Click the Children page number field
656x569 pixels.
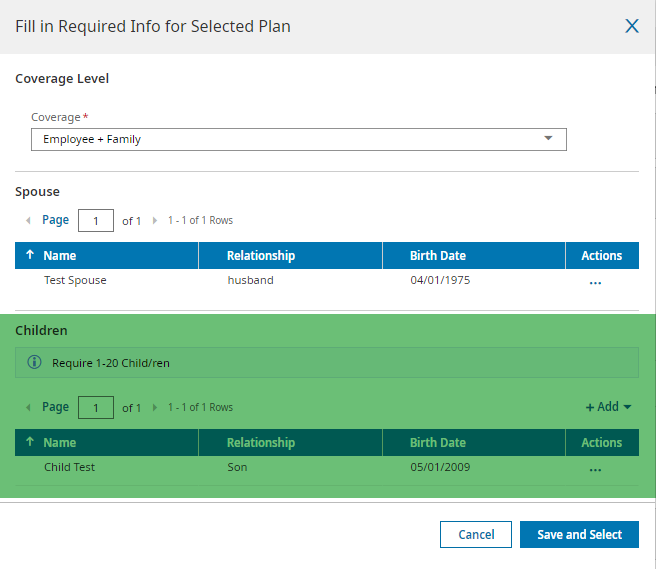coord(96,407)
